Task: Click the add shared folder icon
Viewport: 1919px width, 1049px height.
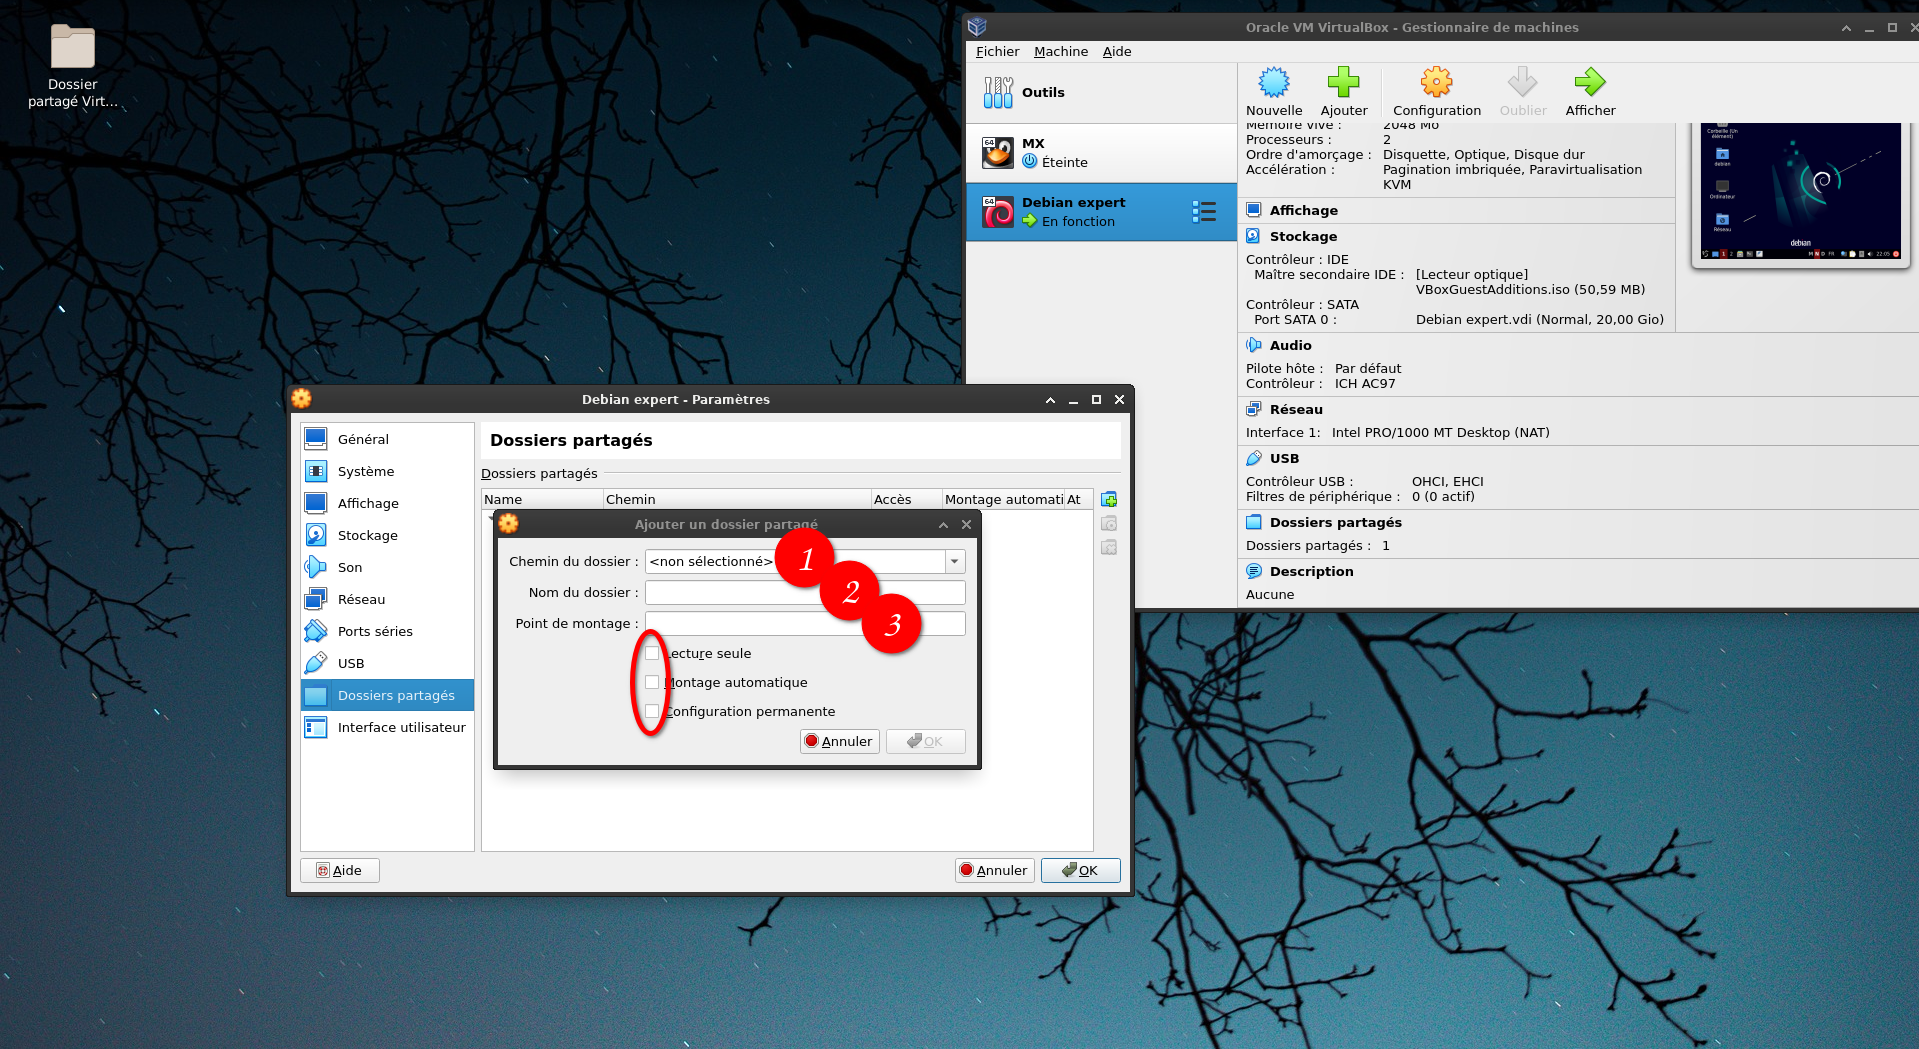Action: pyautogui.click(x=1109, y=499)
